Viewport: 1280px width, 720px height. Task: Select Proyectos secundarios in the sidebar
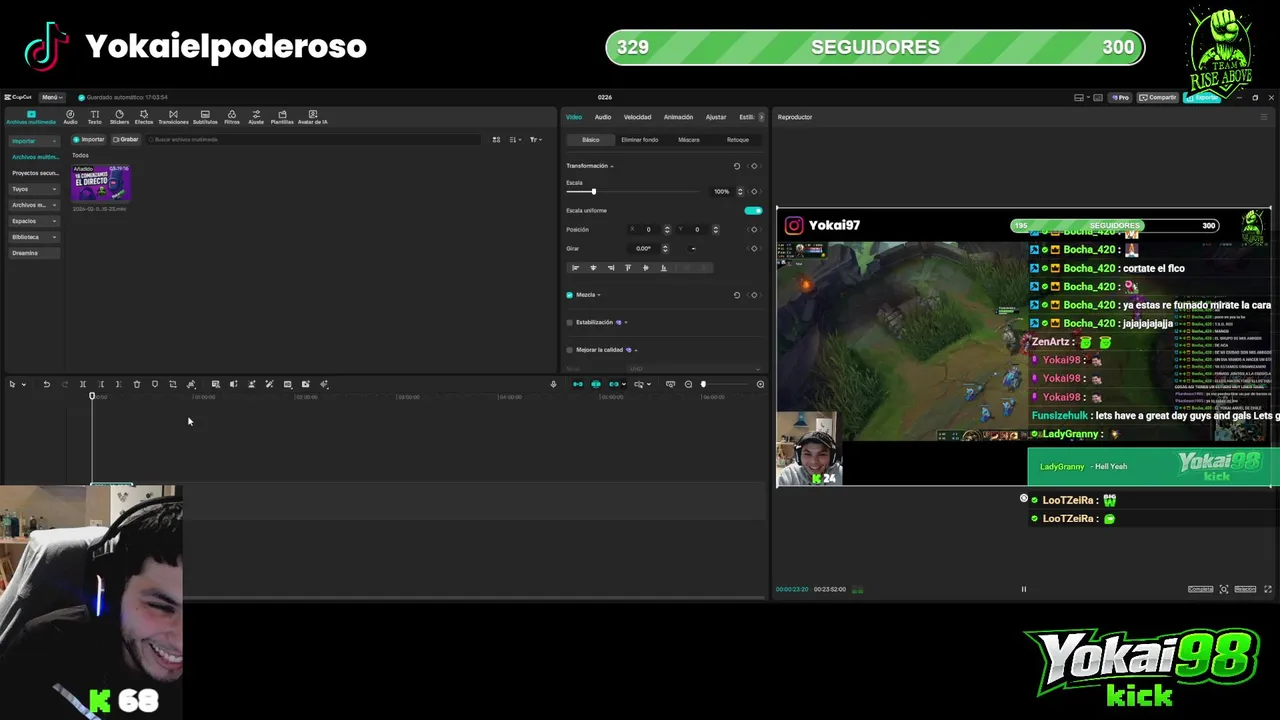(35, 173)
